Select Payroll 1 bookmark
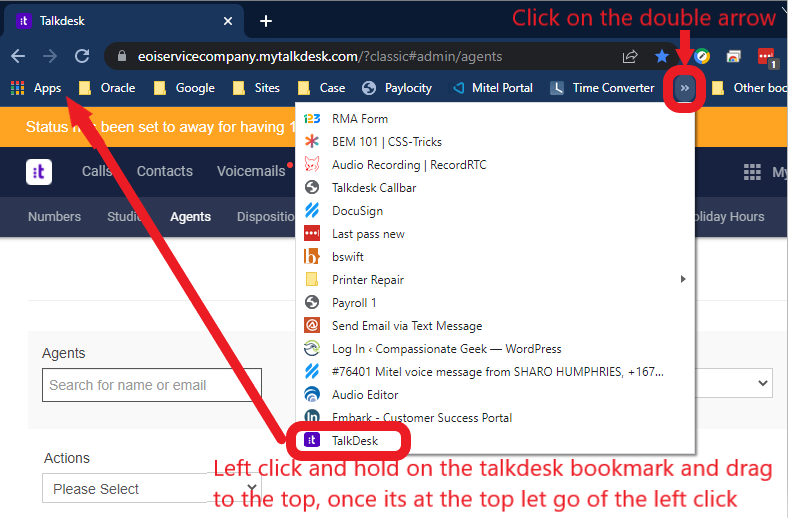 495,302
